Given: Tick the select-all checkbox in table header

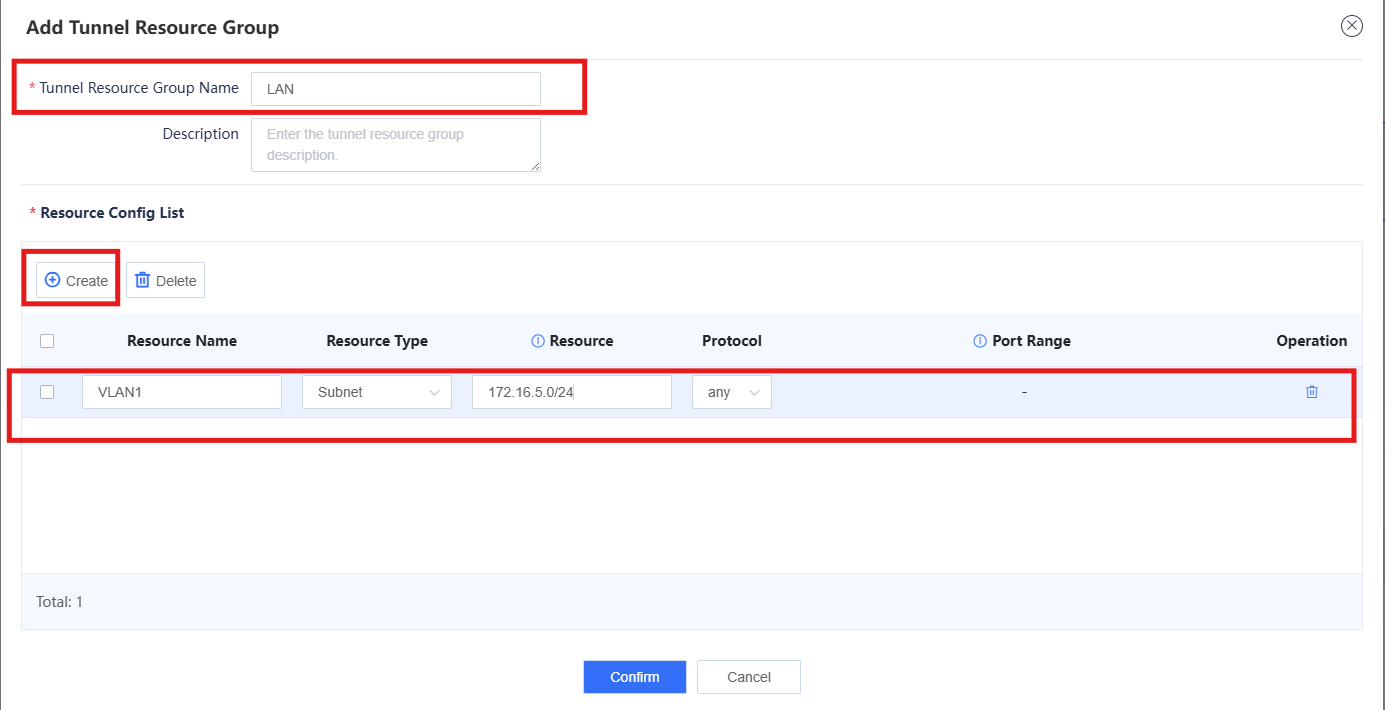Looking at the screenshot, I should pos(47,341).
